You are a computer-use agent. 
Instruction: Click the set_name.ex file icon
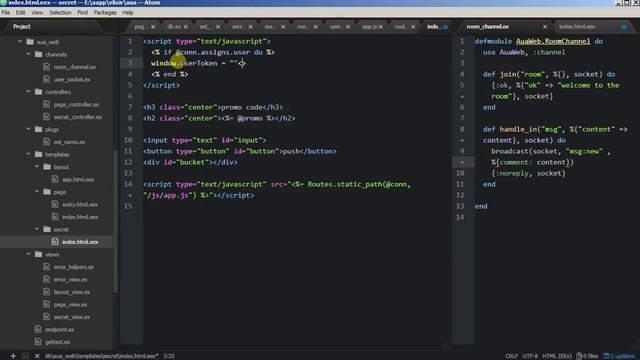tap(47, 142)
